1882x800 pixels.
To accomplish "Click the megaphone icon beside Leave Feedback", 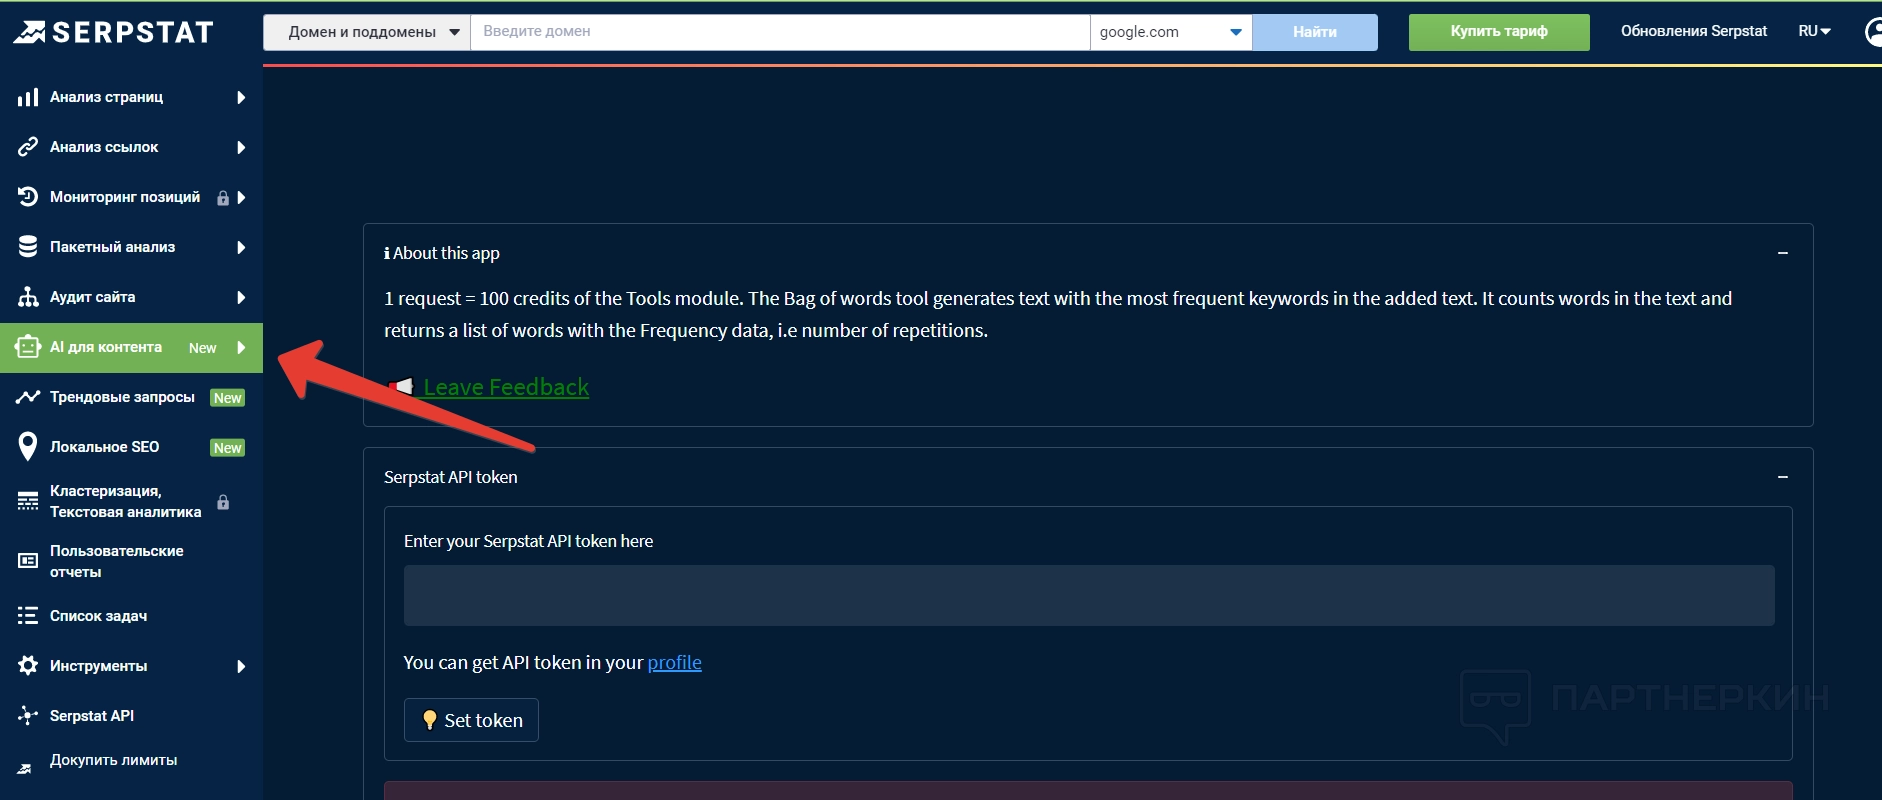I will pyautogui.click(x=402, y=387).
